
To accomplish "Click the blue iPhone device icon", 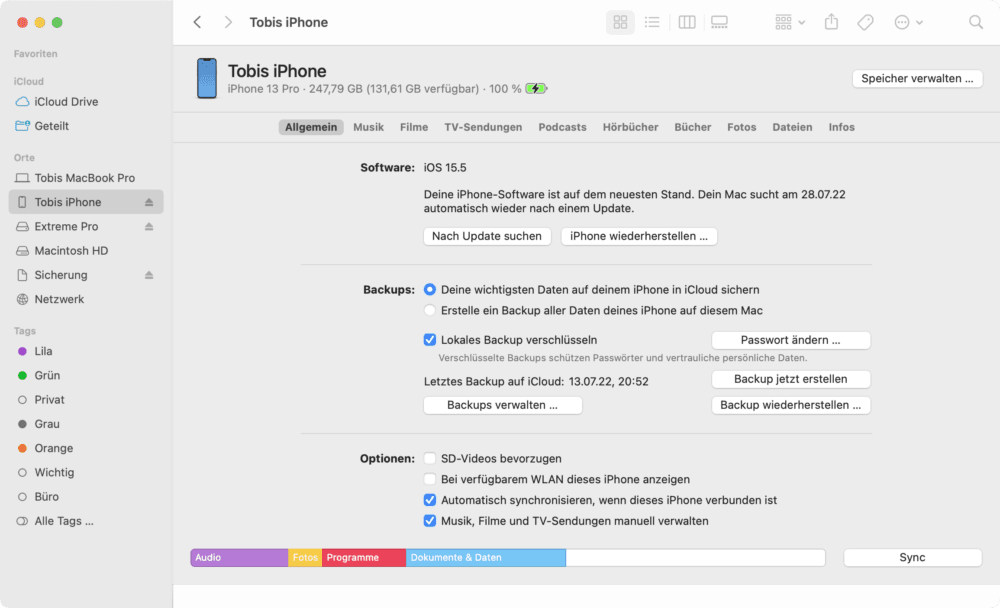I will click(x=207, y=78).
